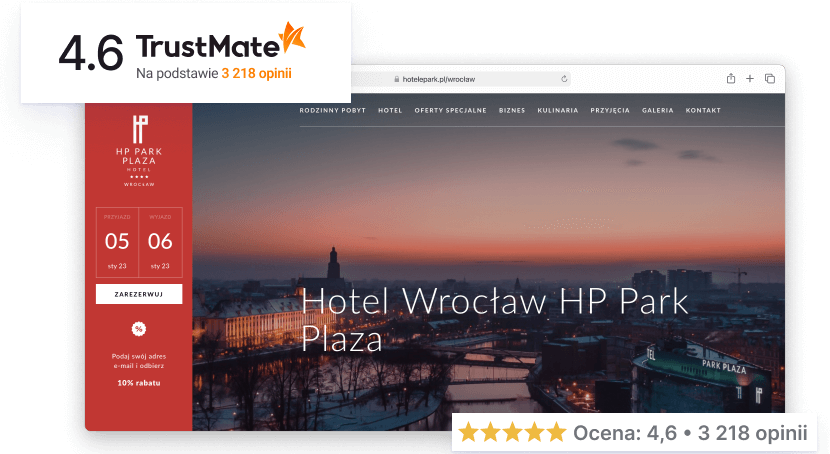Open a new tab with plus icon

click(x=750, y=78)
